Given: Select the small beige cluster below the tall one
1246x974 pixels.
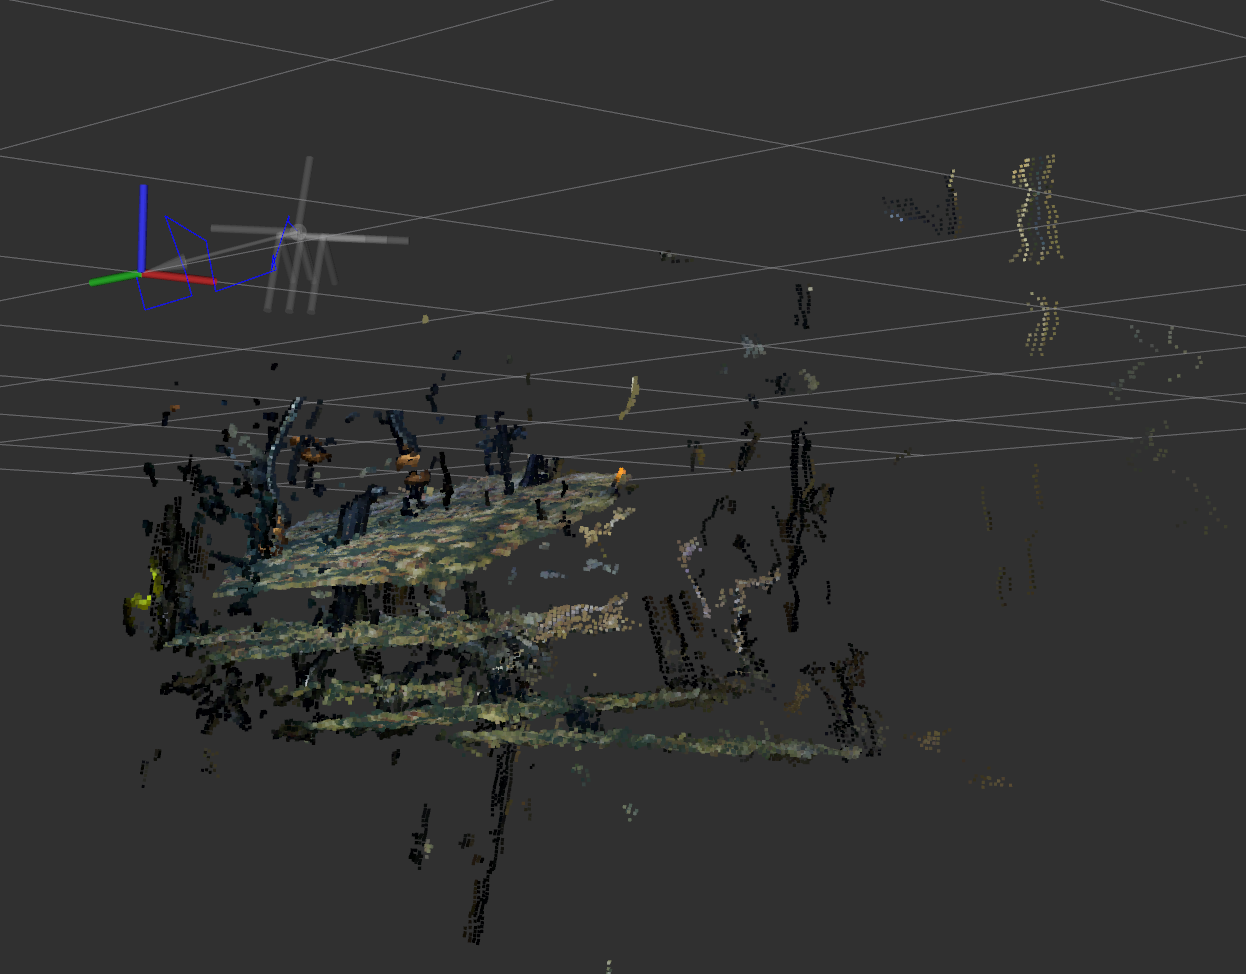Looking at the screenshot, I should [x=1043, y=323].
